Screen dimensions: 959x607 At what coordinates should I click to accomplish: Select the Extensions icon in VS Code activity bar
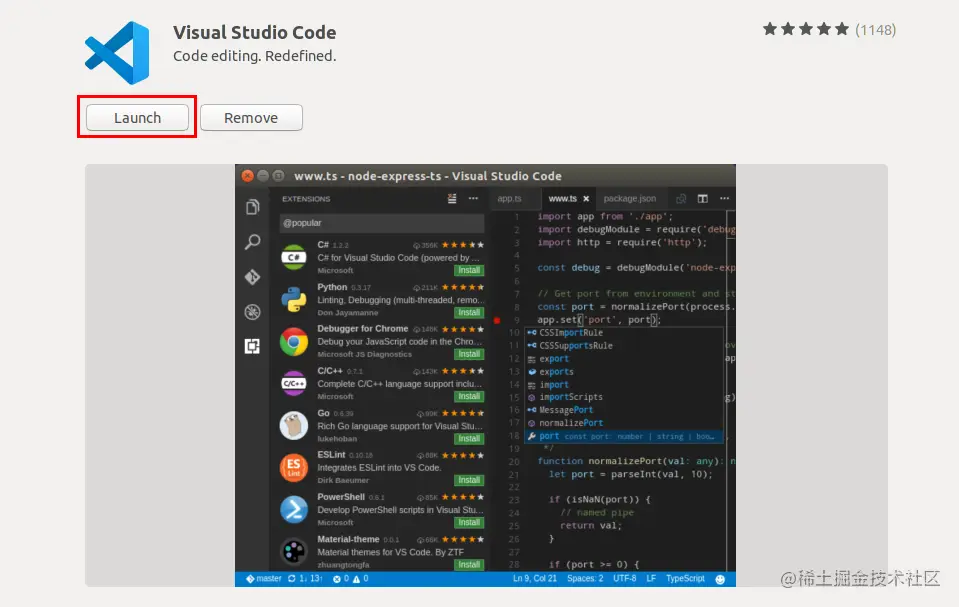click(253, 346)
